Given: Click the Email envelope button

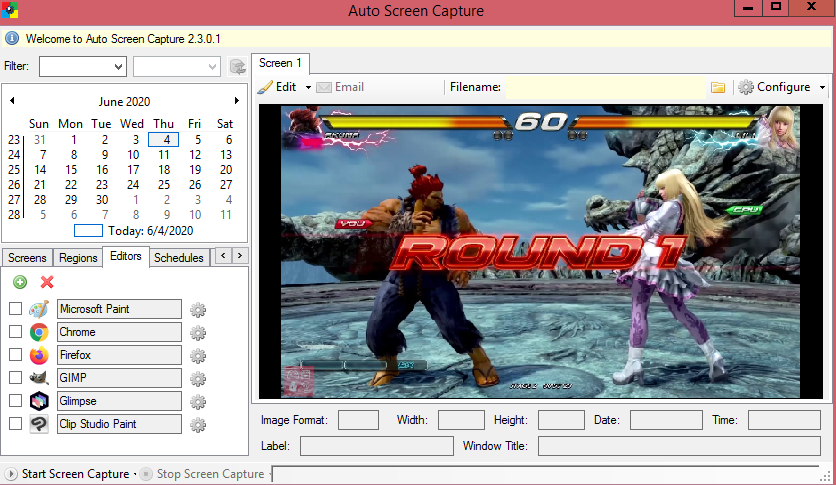Looking at the screenshot, I should pyautogui.click(x=340, y=87).
